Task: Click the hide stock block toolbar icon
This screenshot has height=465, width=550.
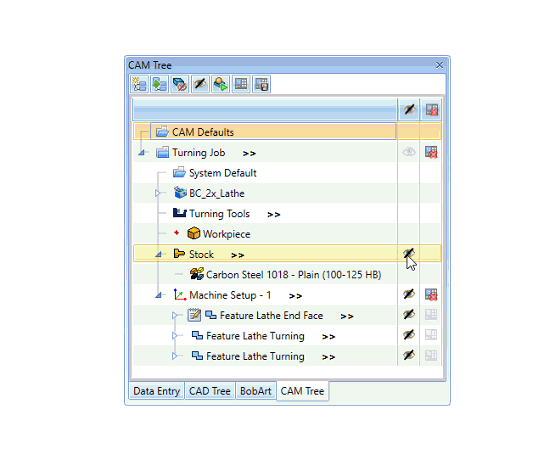Action: 180,84
